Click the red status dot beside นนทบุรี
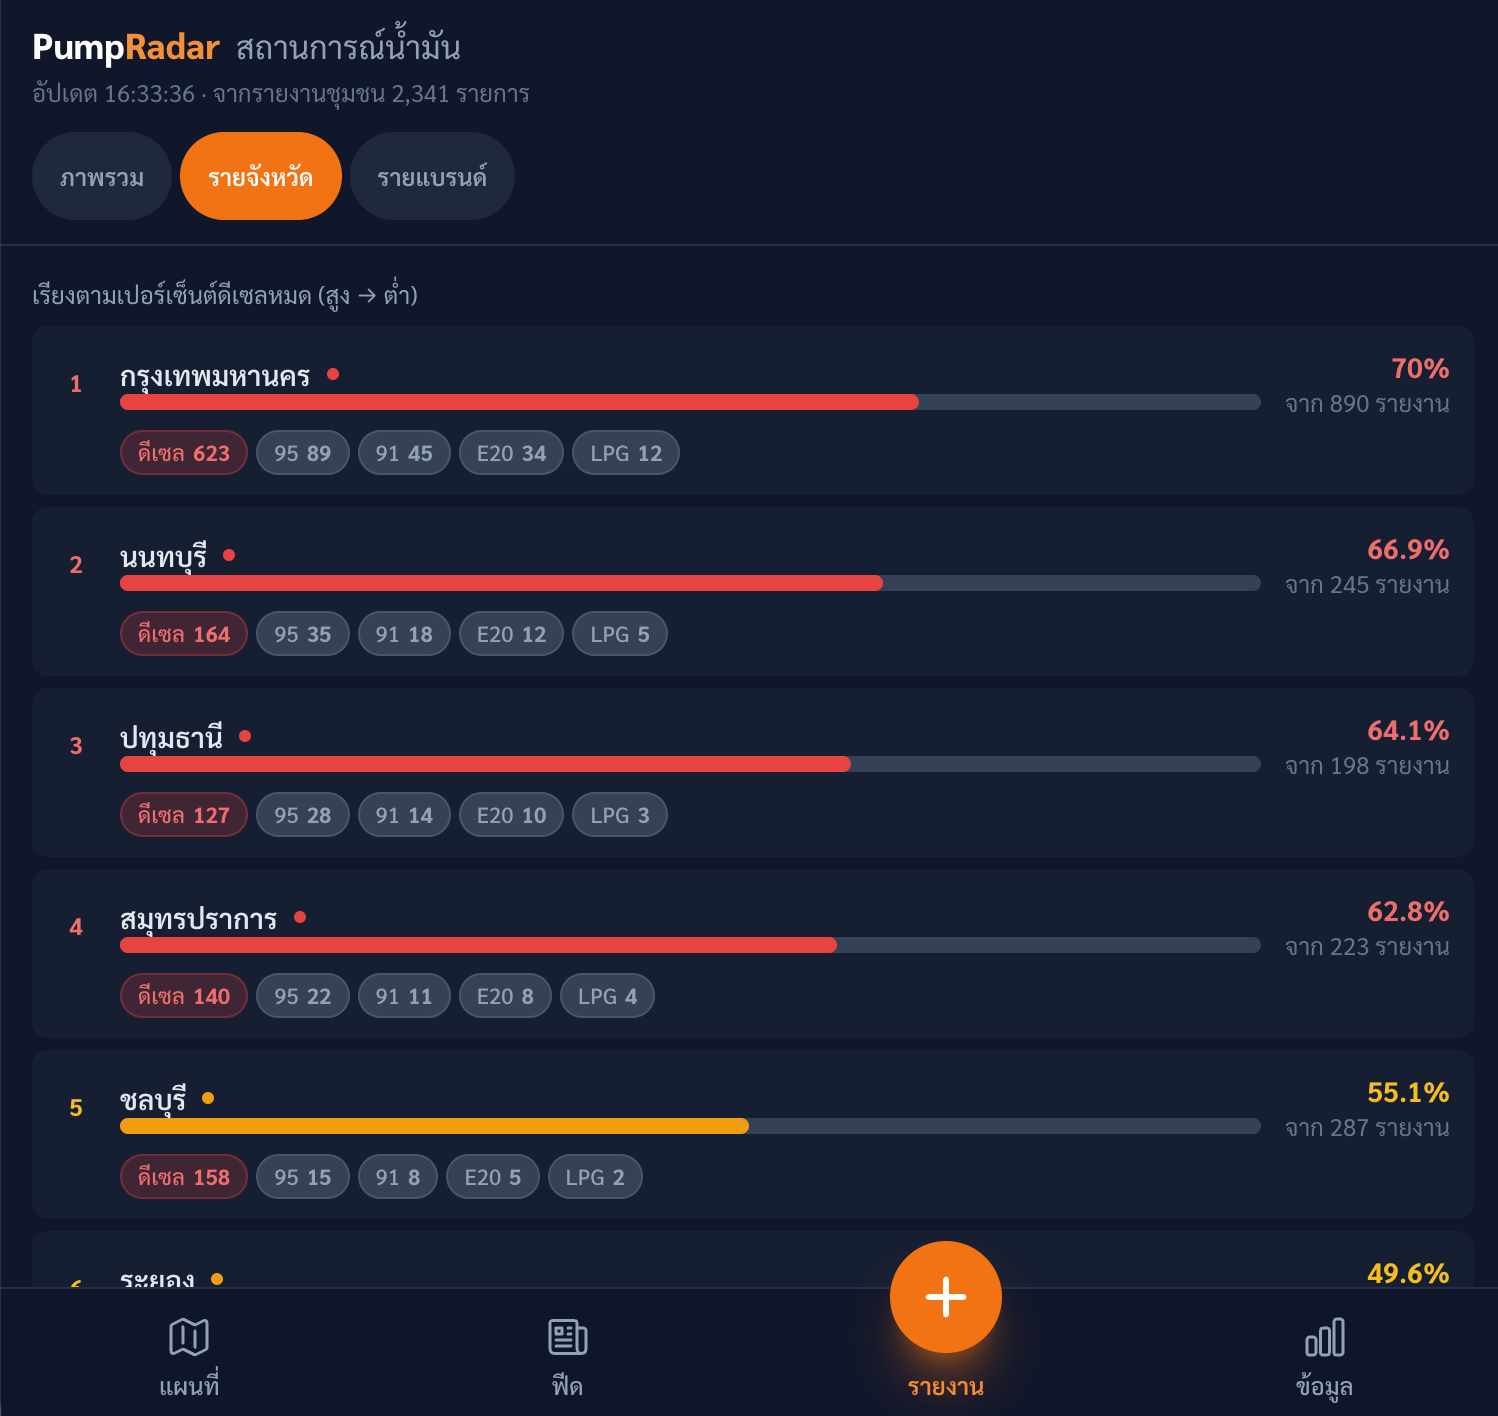Screen dimensions: 1498x1416 [229, 555]
